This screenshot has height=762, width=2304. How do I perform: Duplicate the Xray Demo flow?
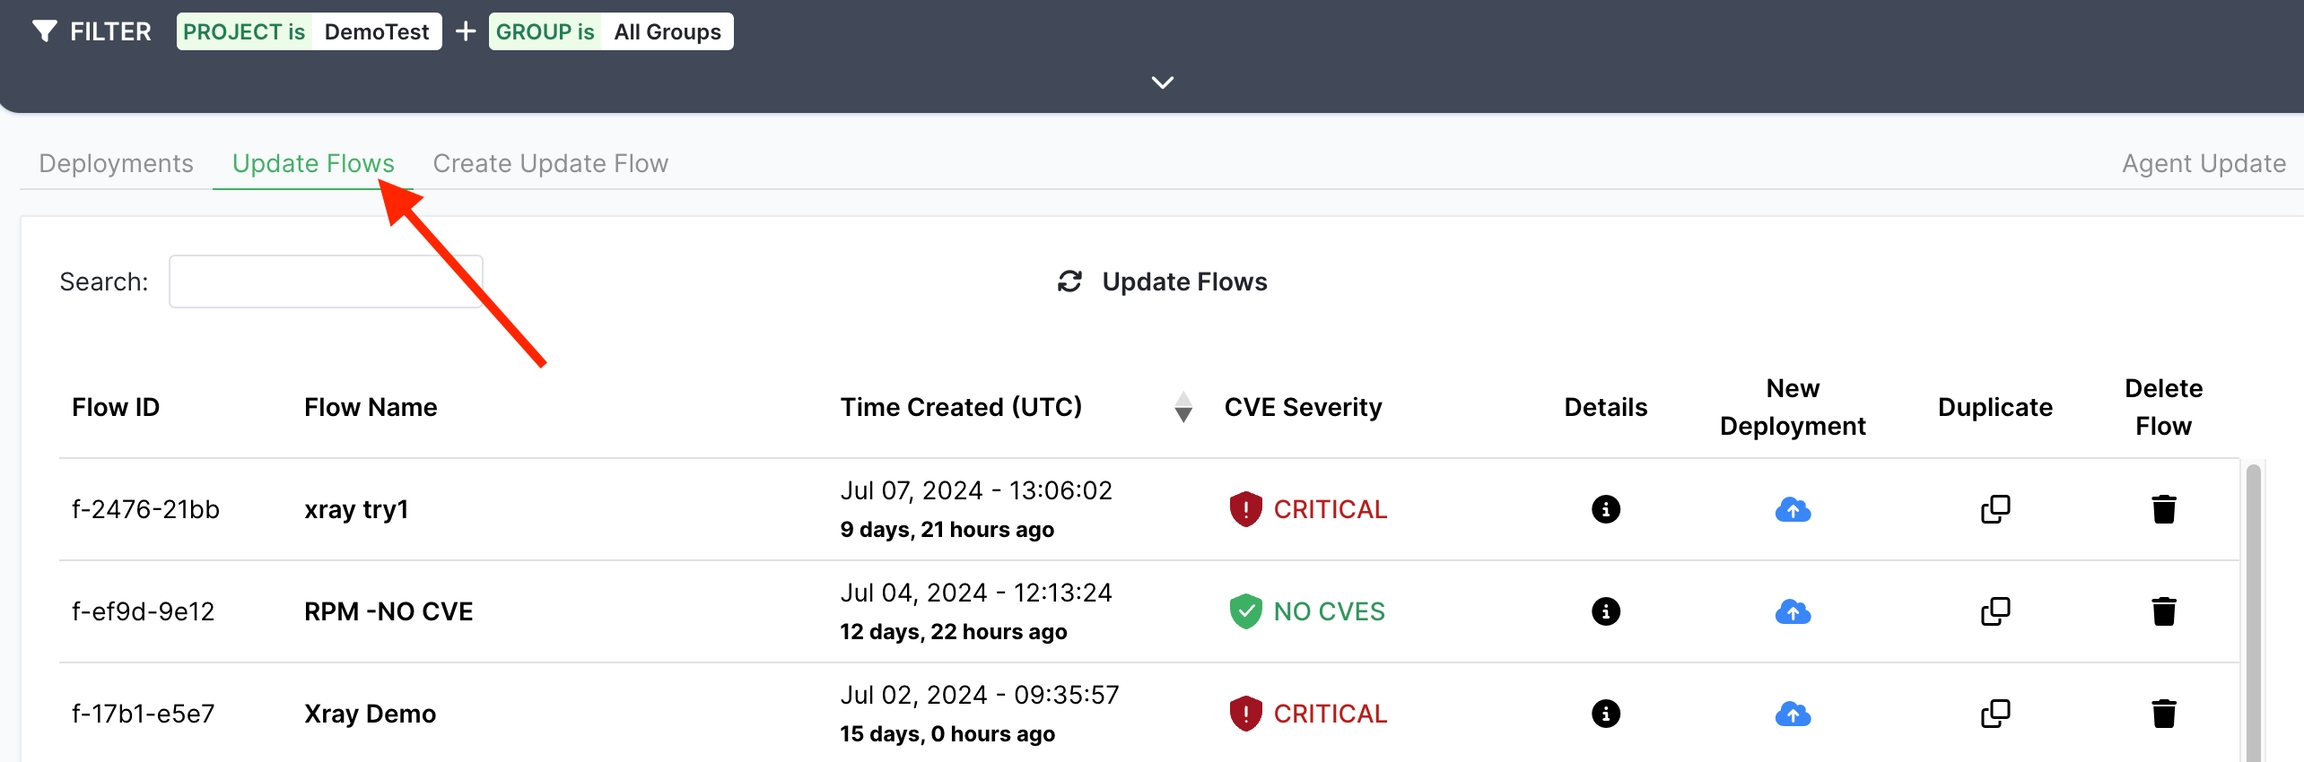[x=1995, y=713]
